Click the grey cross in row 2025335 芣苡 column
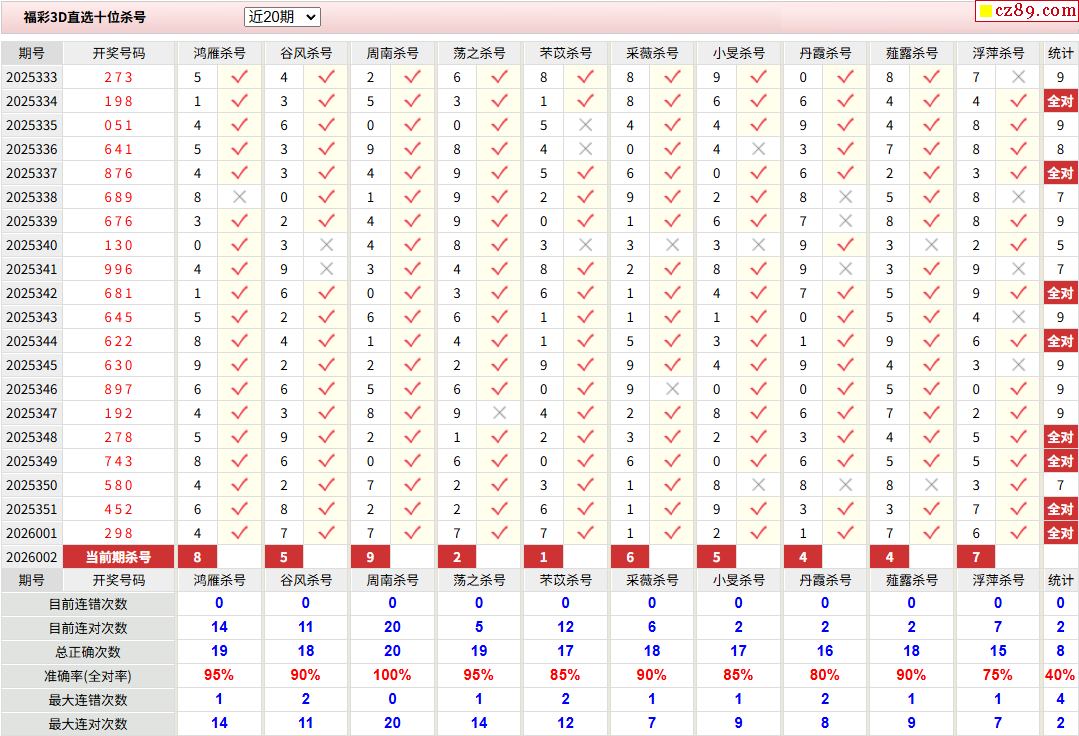Viewport: 1079px width, 736px height. [586, 125]
